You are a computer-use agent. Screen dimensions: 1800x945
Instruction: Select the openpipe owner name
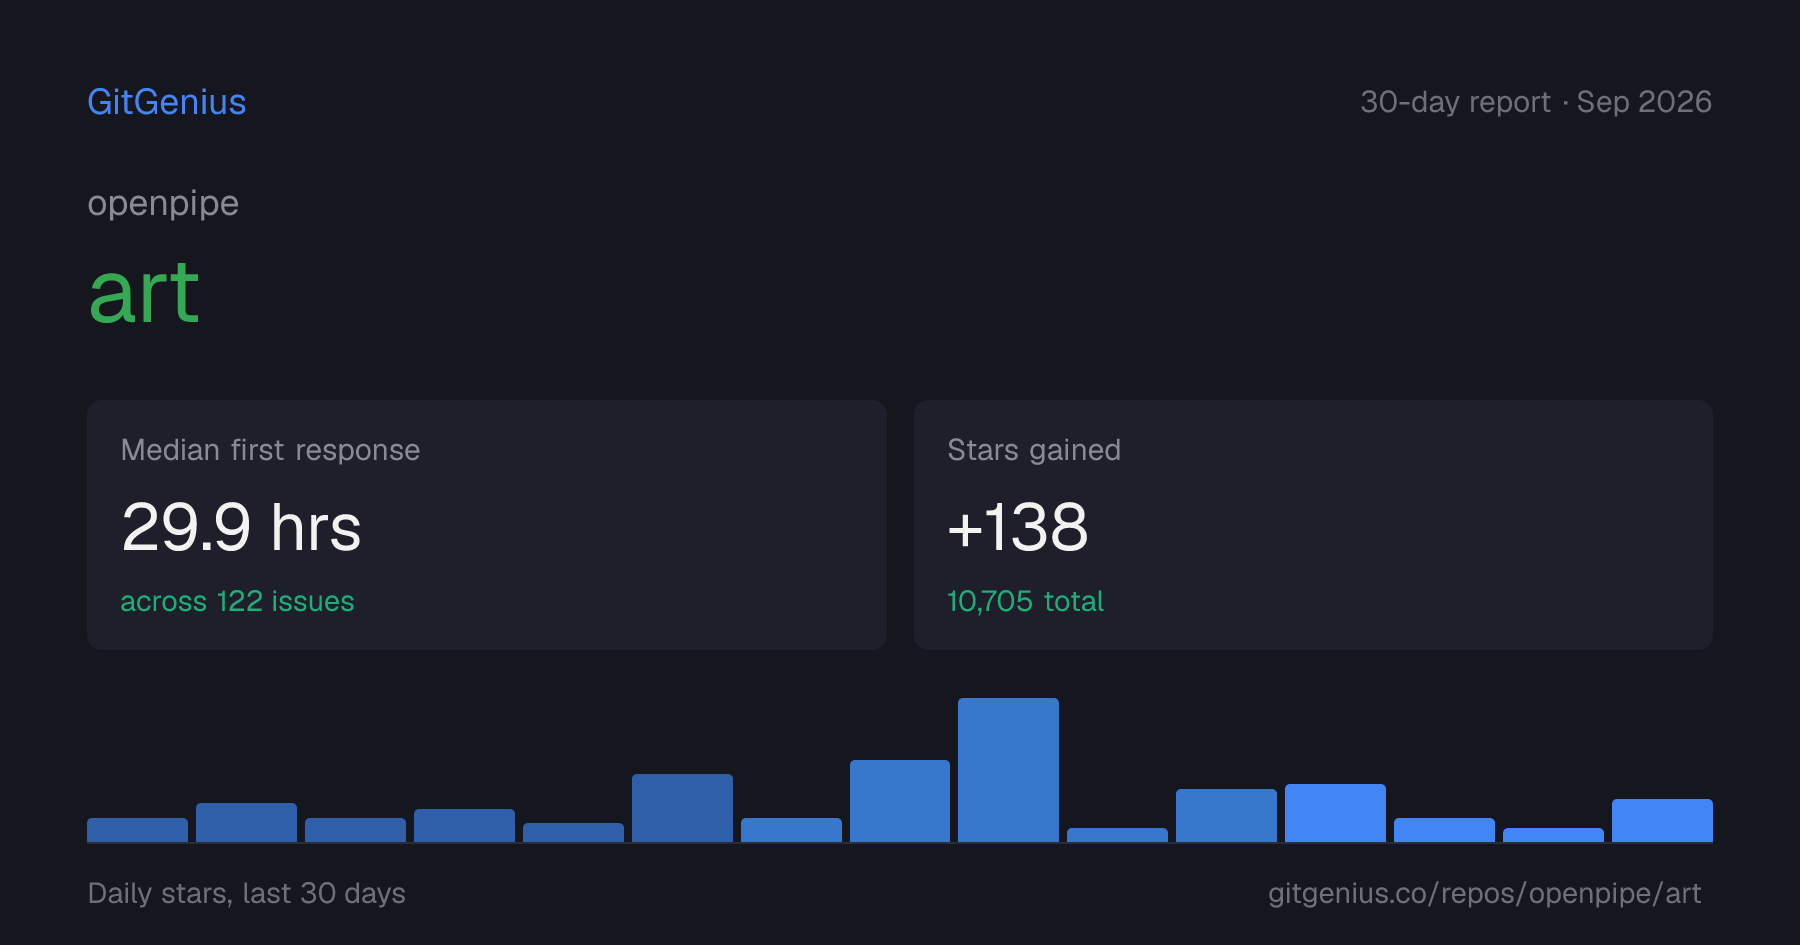tap(163, 203)
